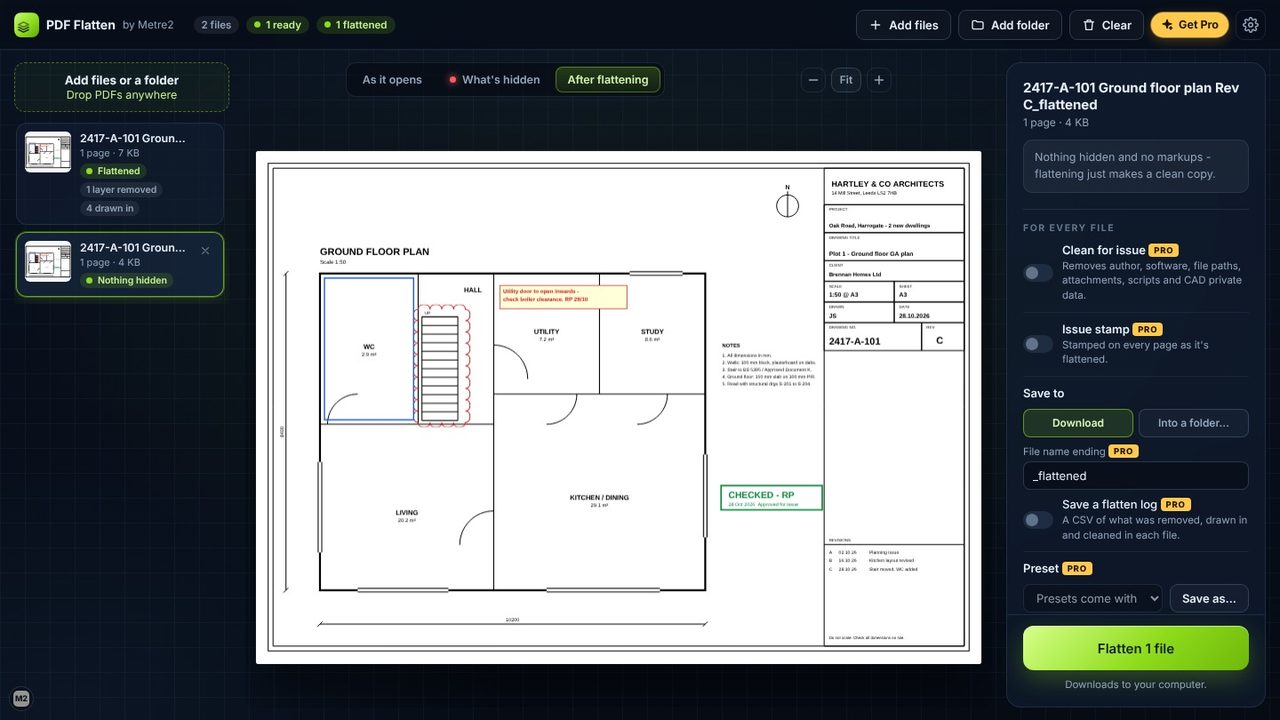Select the Nothing hidden file thumbnail
Image resolution: width=1280 pixels, height=720 pixels.
point(48,261)
